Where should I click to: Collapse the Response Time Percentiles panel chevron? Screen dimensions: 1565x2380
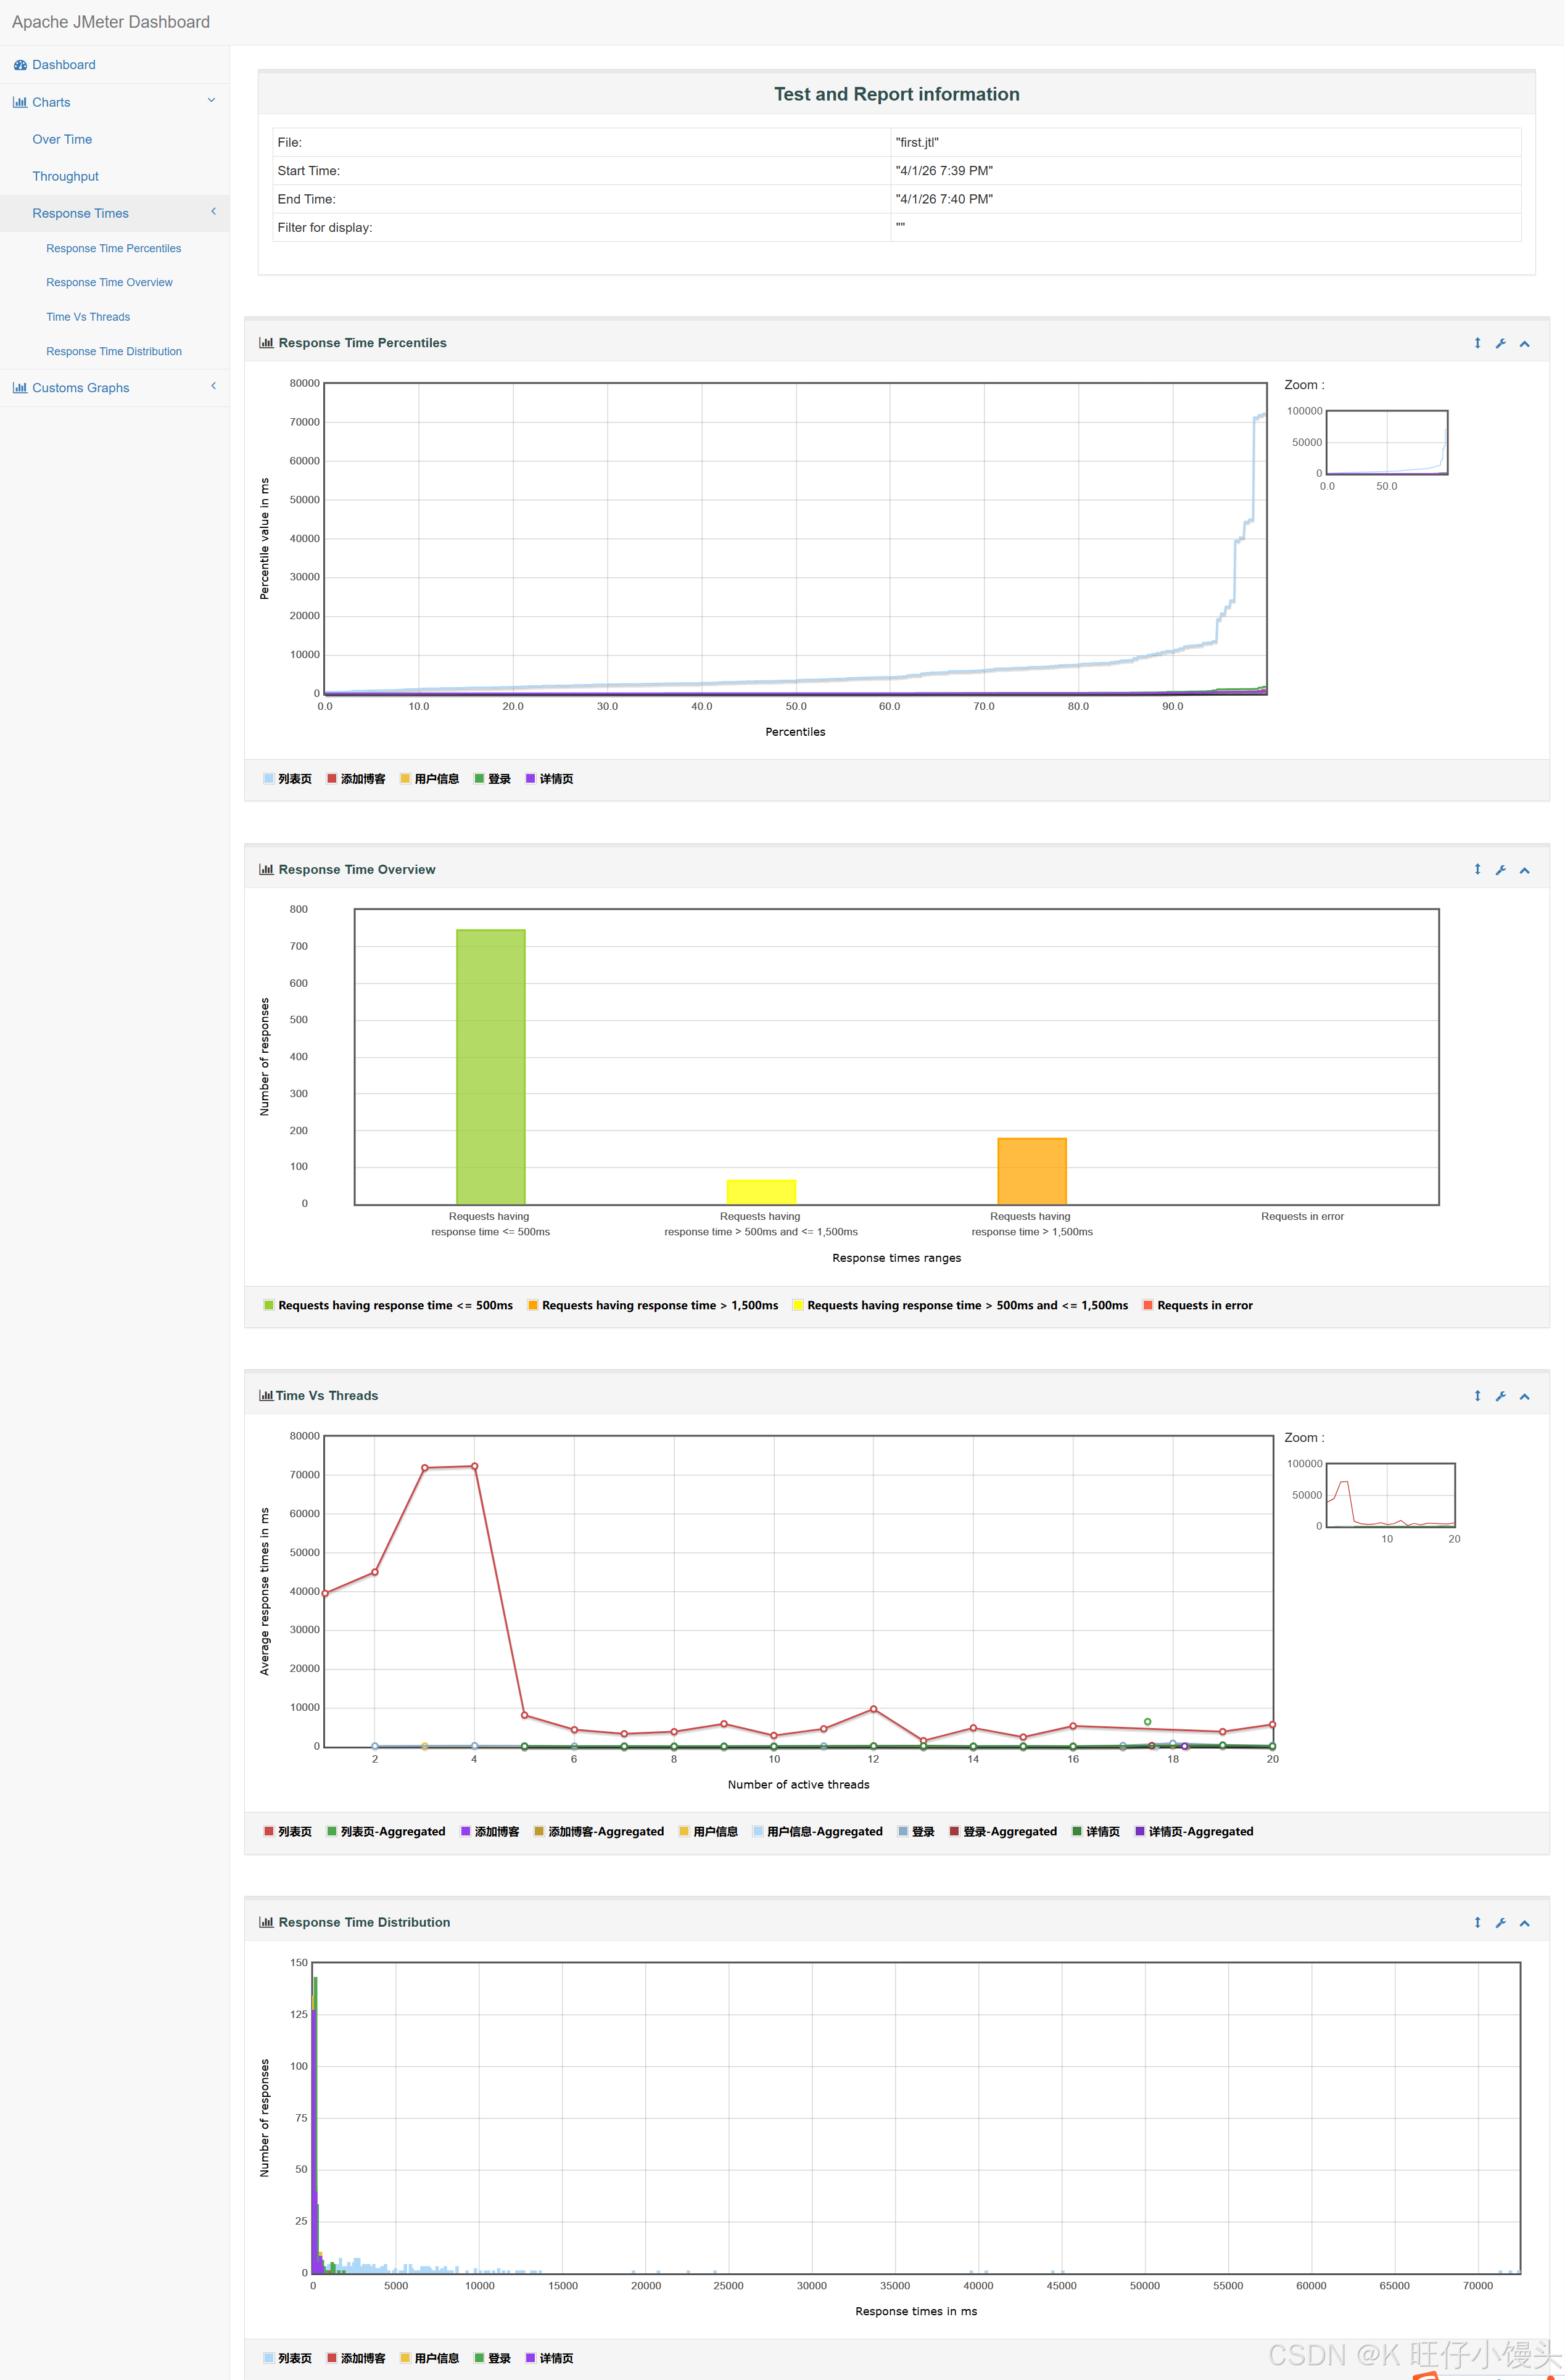click(1524, 343)
